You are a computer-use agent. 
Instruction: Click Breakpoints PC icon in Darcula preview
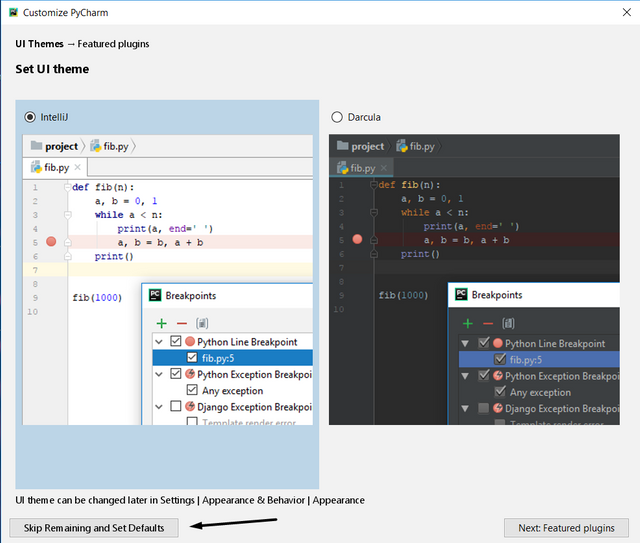[461, 294]
